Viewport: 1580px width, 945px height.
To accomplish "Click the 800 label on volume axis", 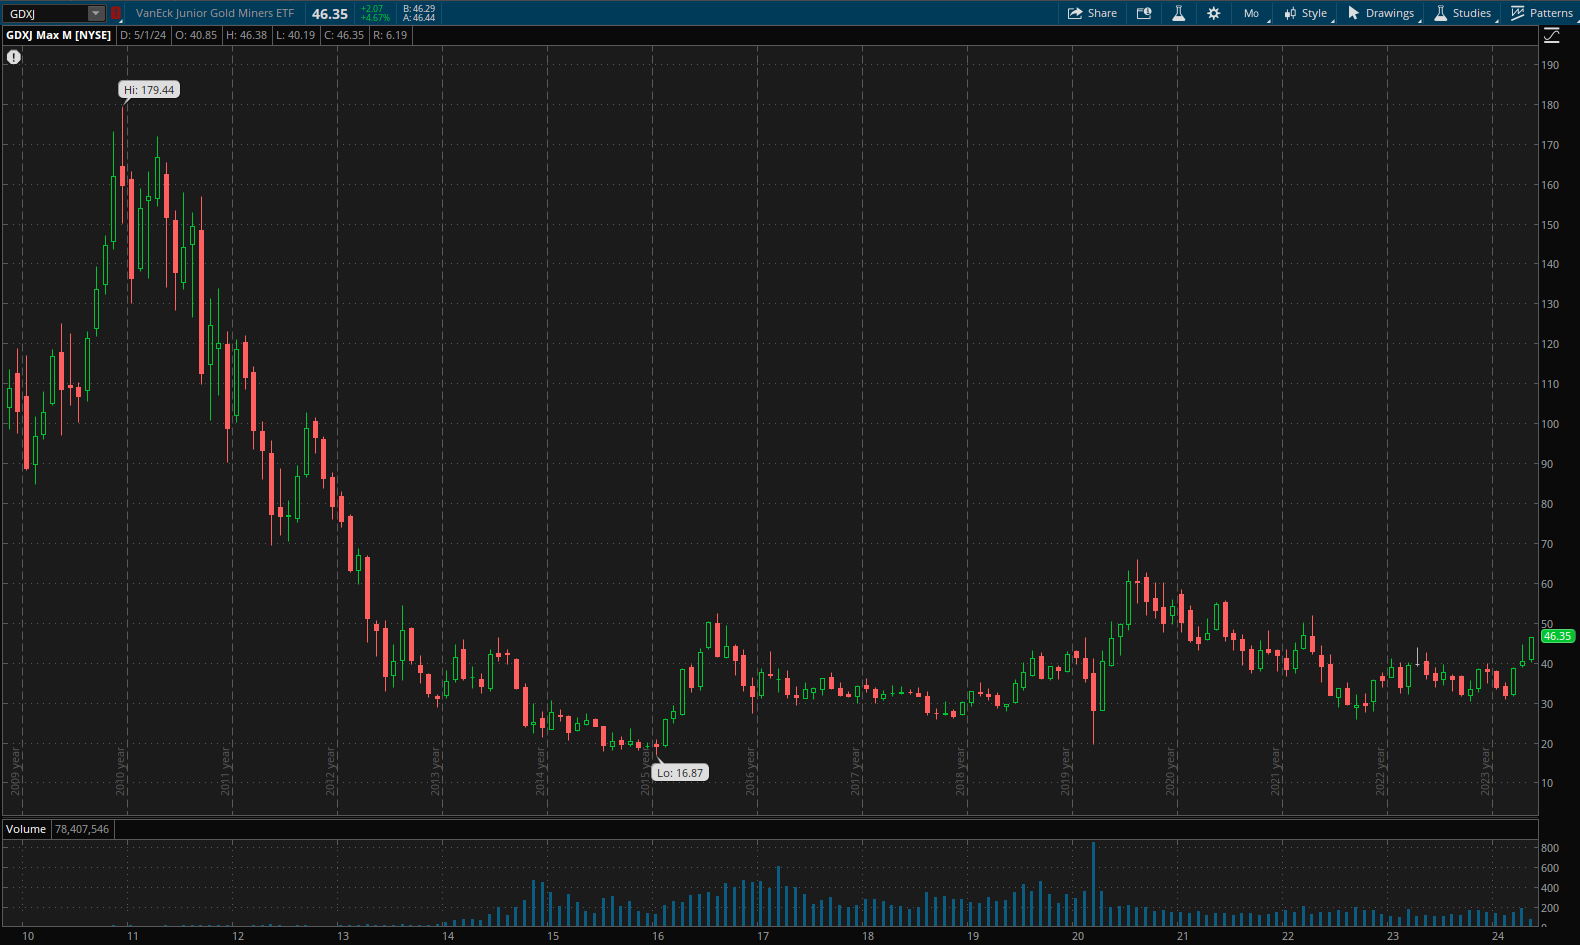I will coord(1550,848).
